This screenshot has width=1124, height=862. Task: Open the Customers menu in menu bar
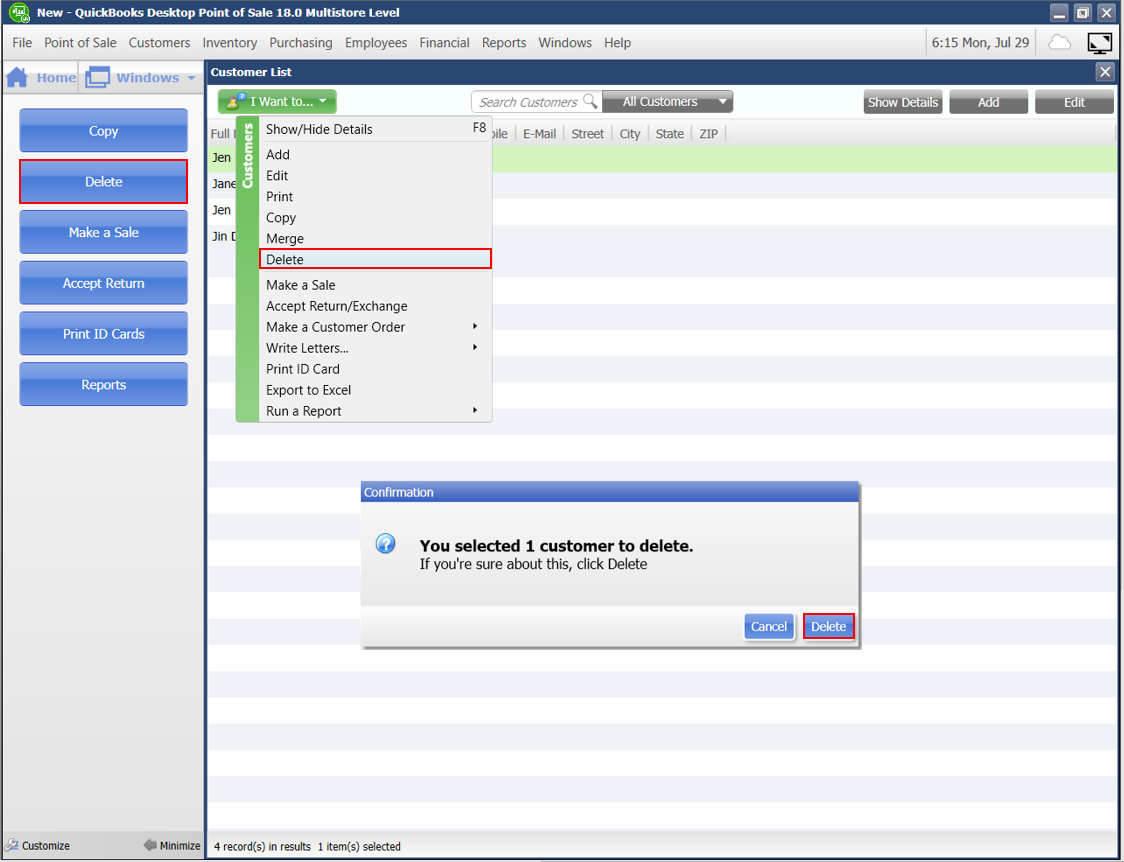click(x=159, y=43)
